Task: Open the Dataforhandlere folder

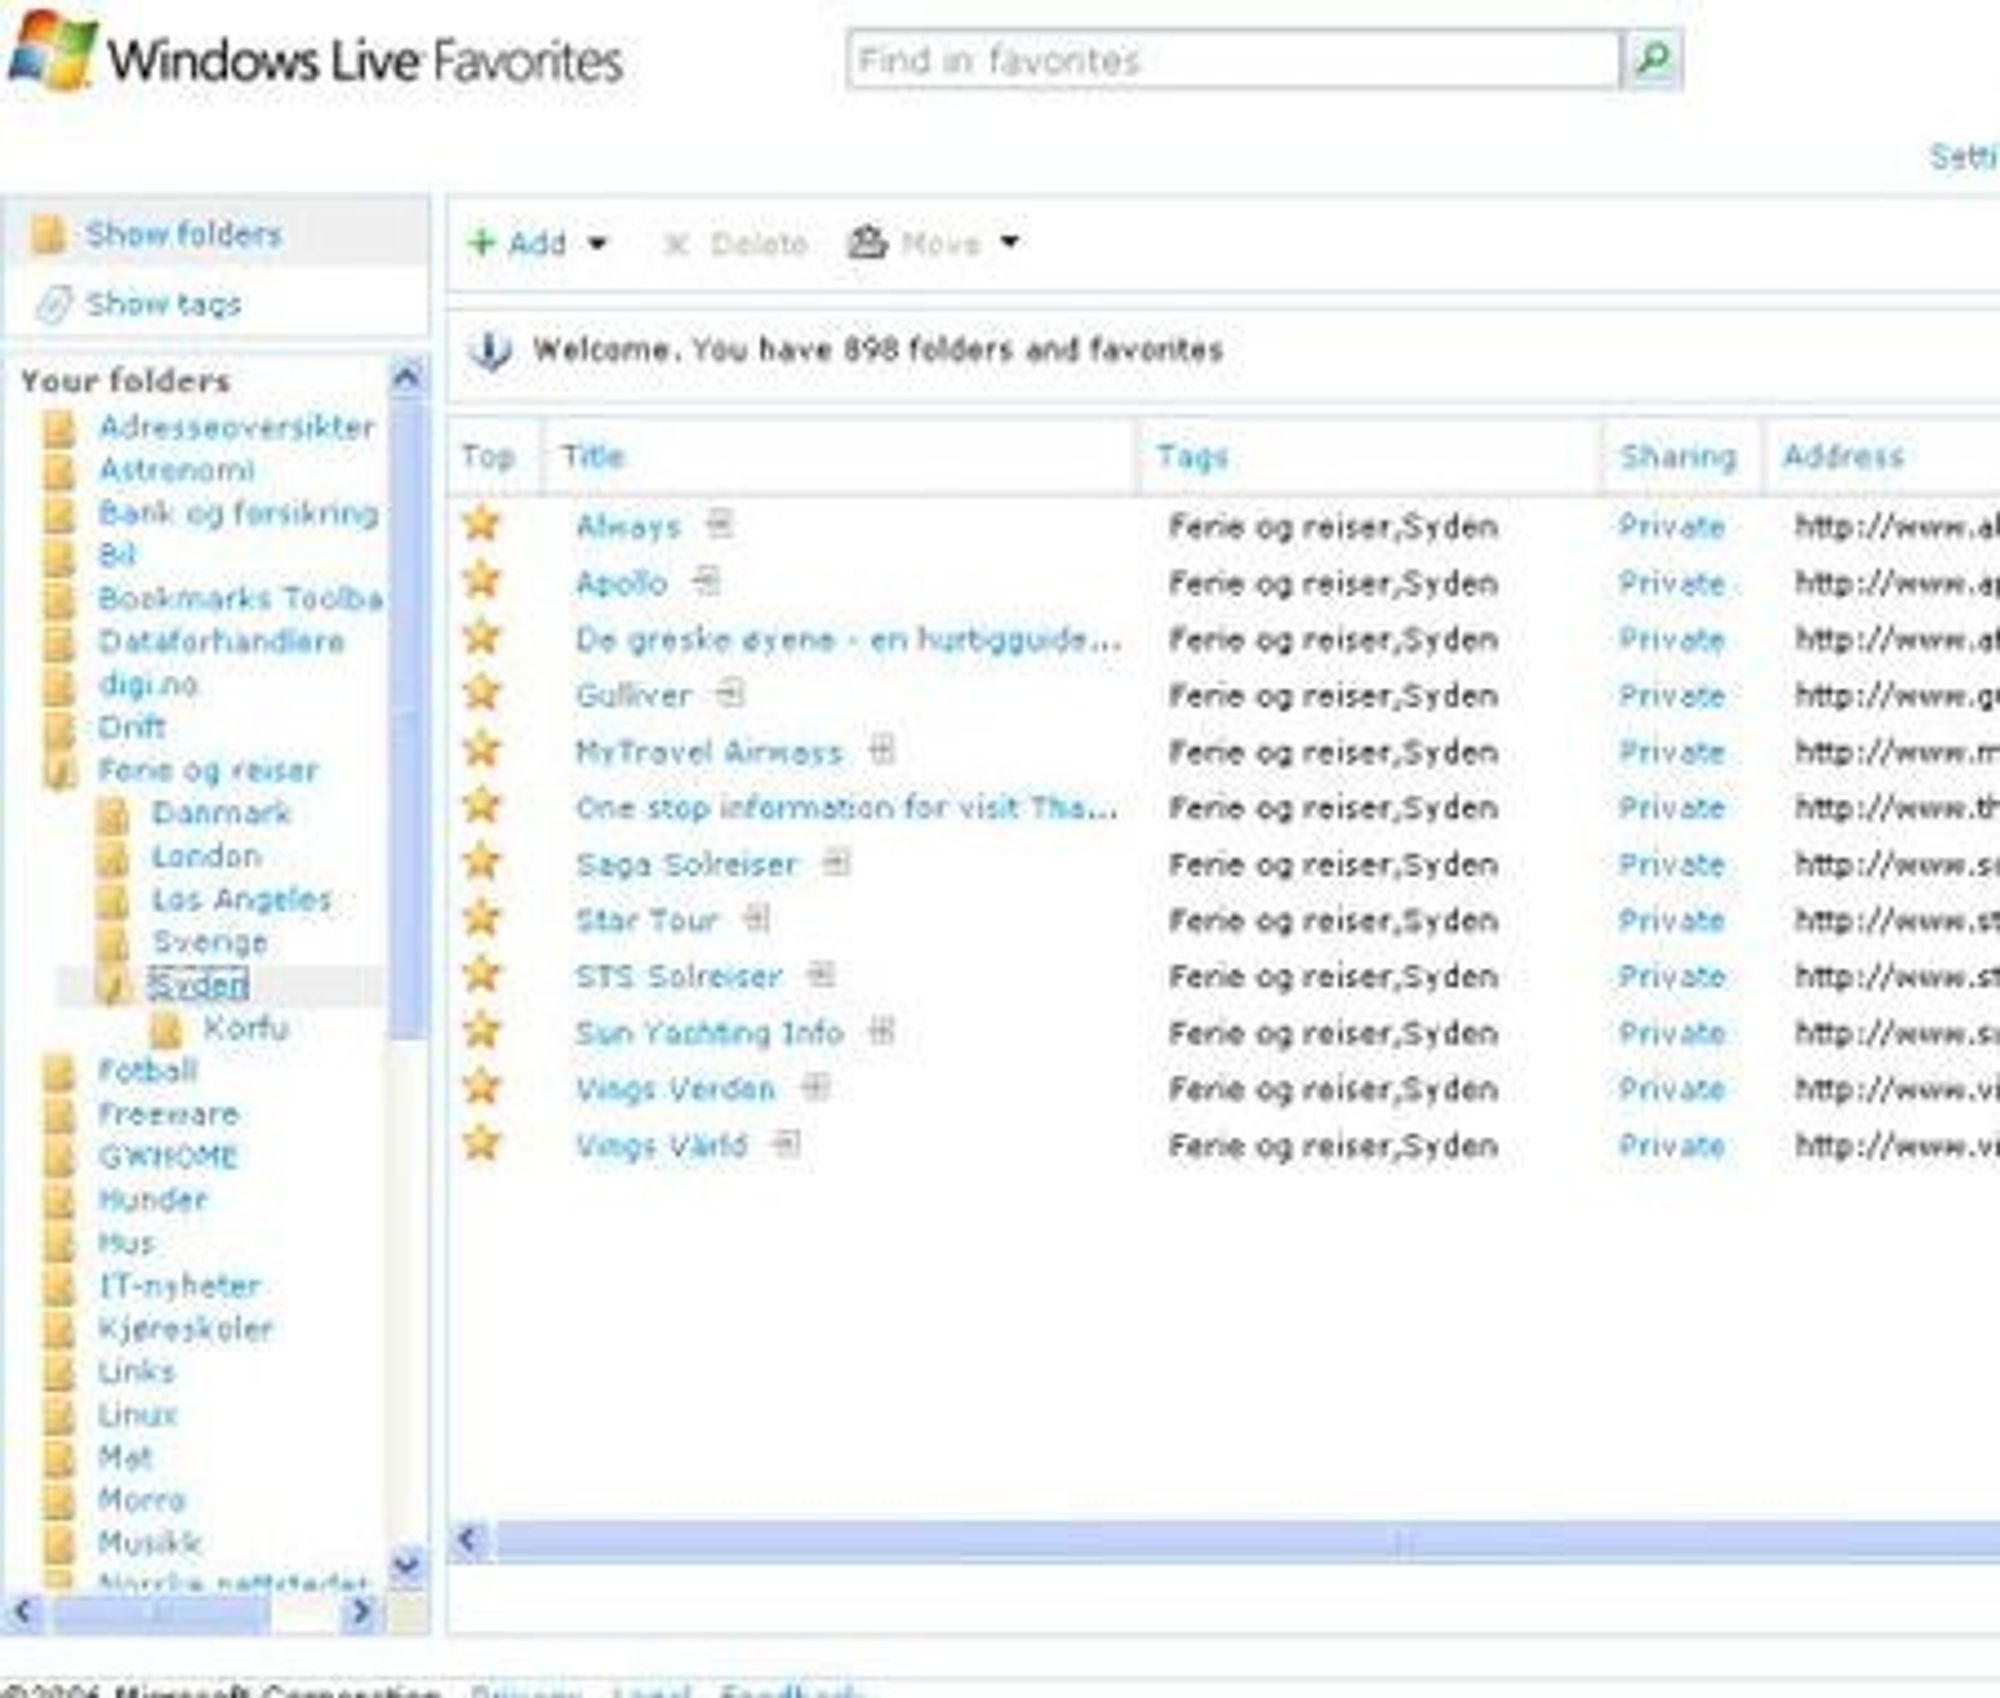Action: (x=221, y=642)
